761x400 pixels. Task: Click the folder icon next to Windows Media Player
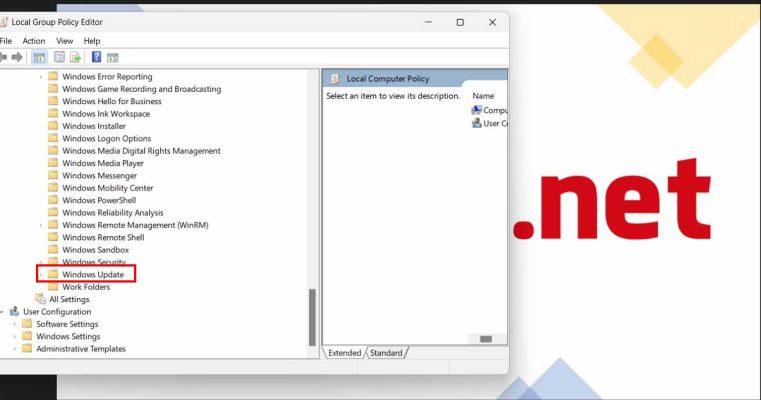(53, 163)
